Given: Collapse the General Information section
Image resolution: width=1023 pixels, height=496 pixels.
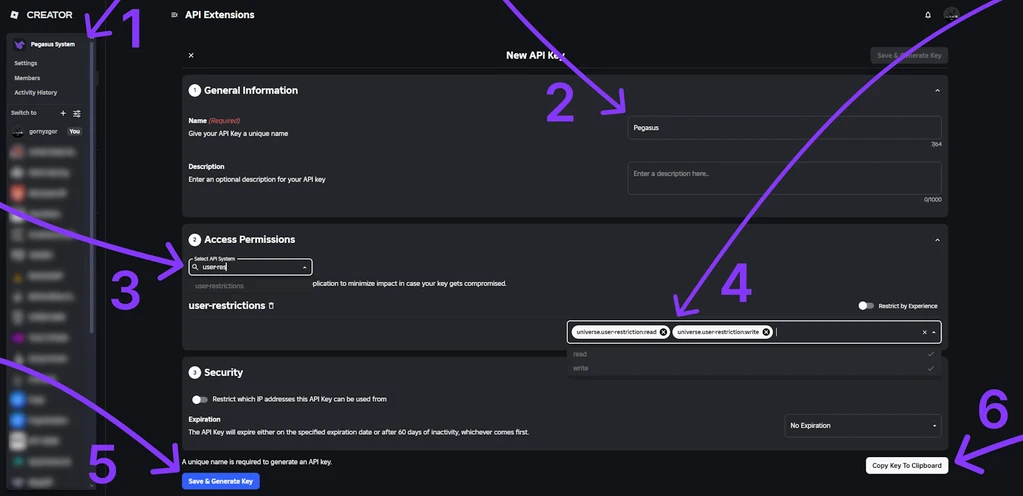Looking at the screenshot, I should click(937, 90).
